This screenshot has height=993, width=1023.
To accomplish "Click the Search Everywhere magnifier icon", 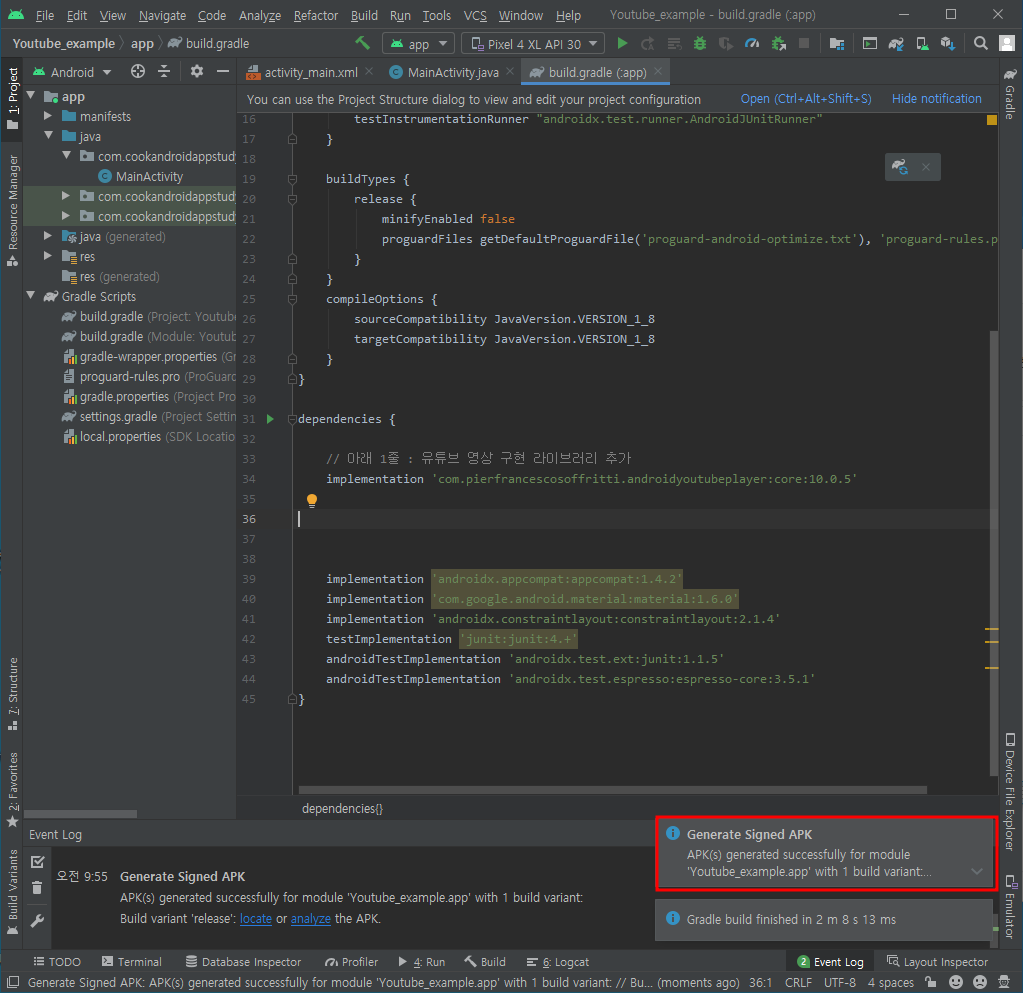I will coord(980,43).
